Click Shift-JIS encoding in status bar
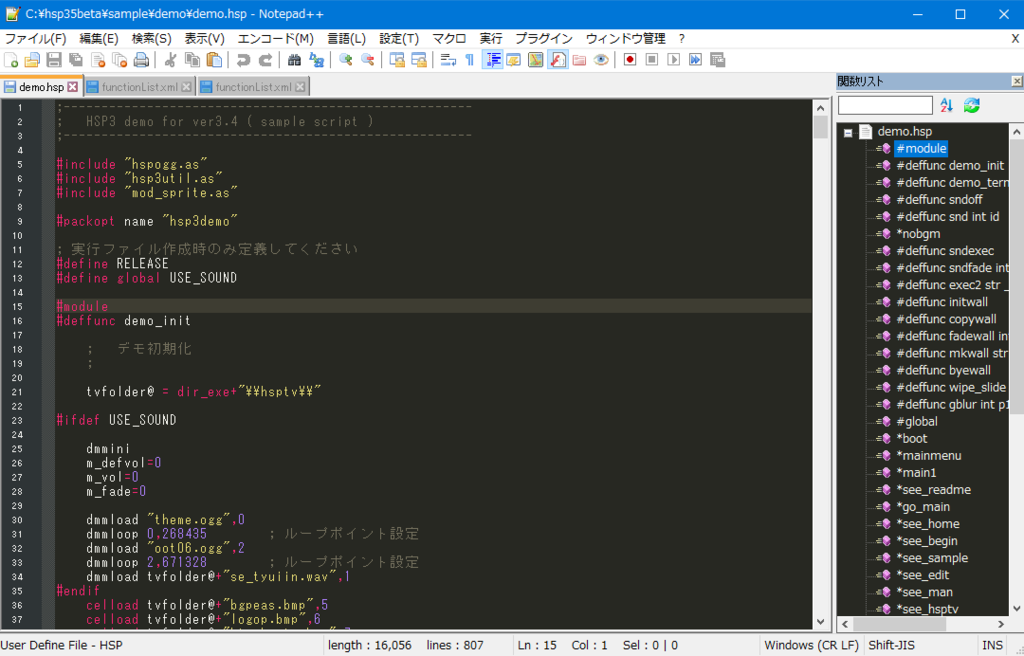The width and height of the screenshot is (1024, 656). pos(891,645)
